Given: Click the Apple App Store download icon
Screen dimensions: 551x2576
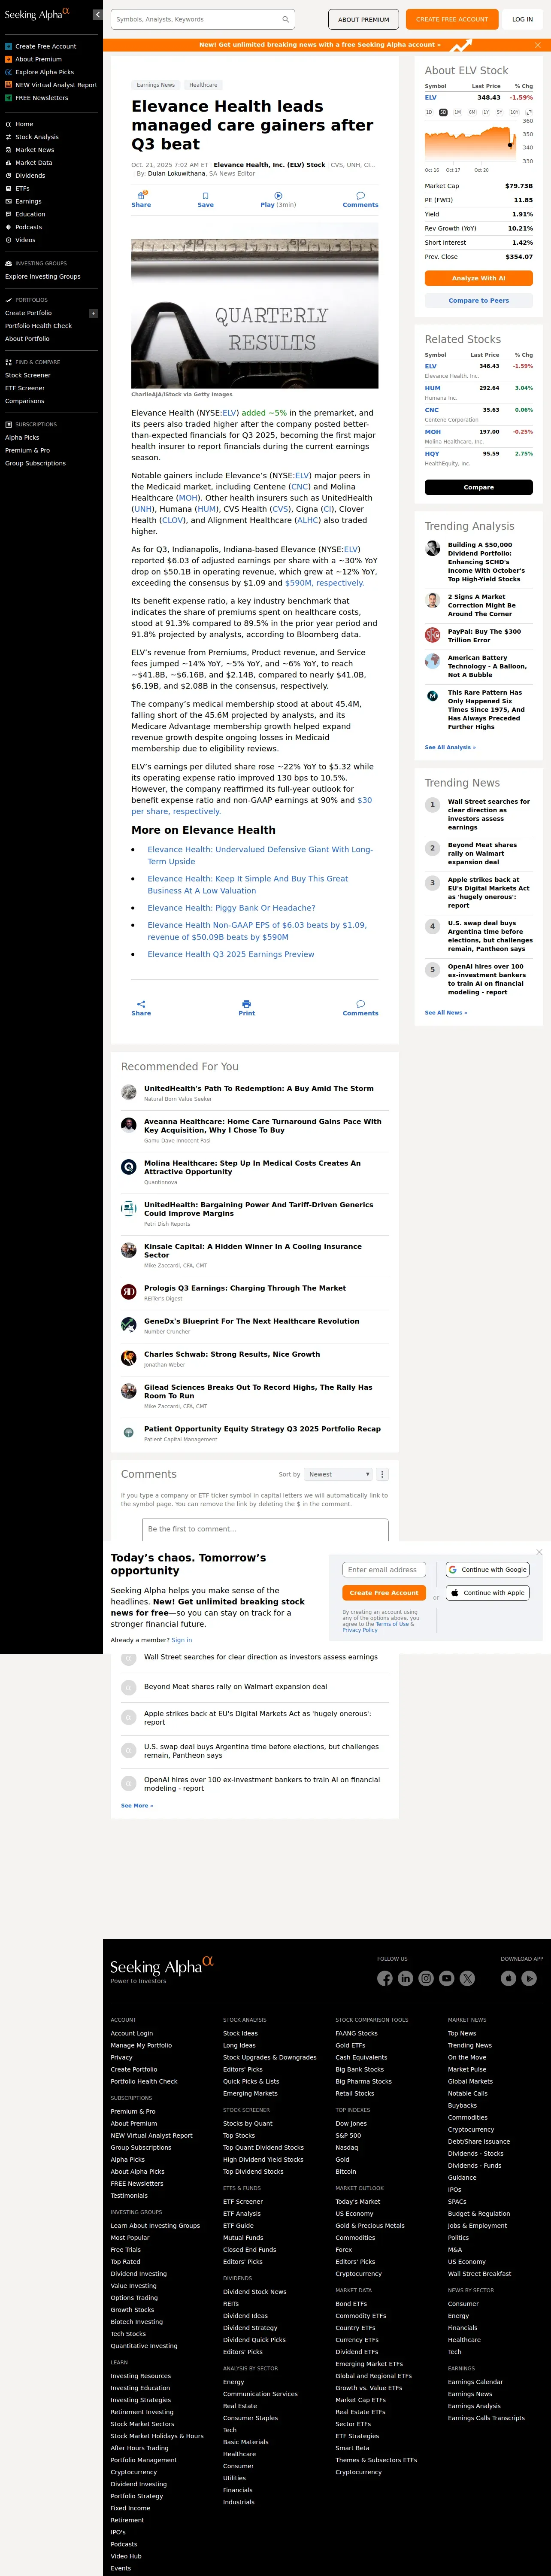Looking at the screenshot, I should tap(508, 1978).
